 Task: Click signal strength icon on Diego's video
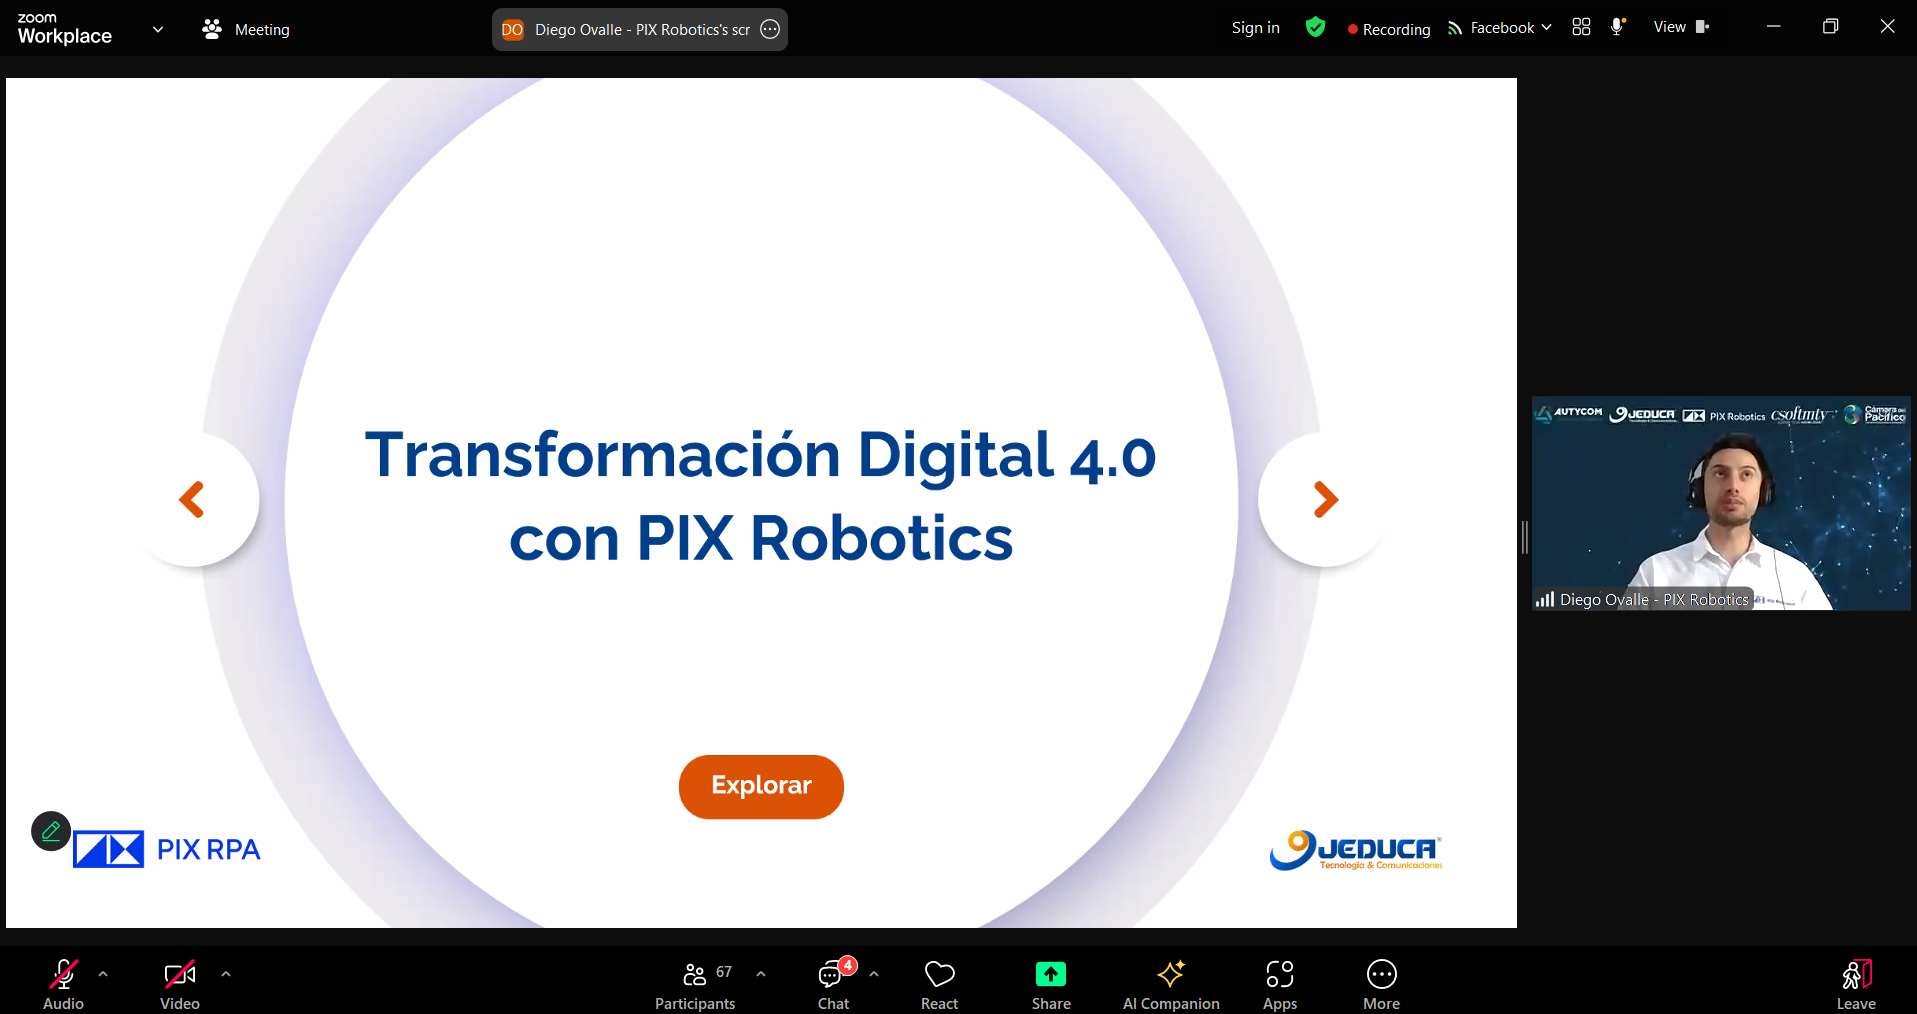tap(1545, 599)
